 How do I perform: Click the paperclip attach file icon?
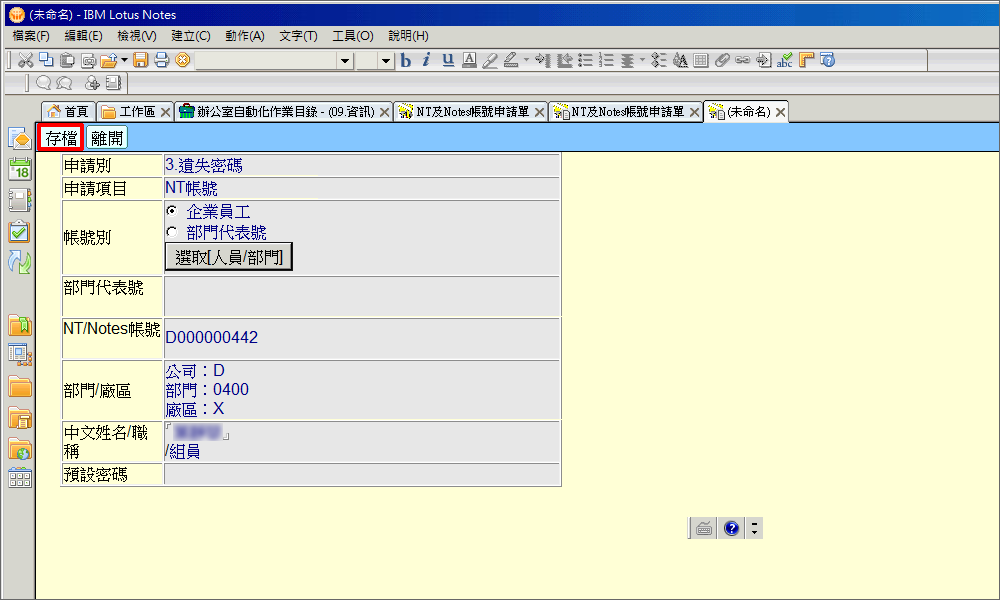click(x=722, y=60)
